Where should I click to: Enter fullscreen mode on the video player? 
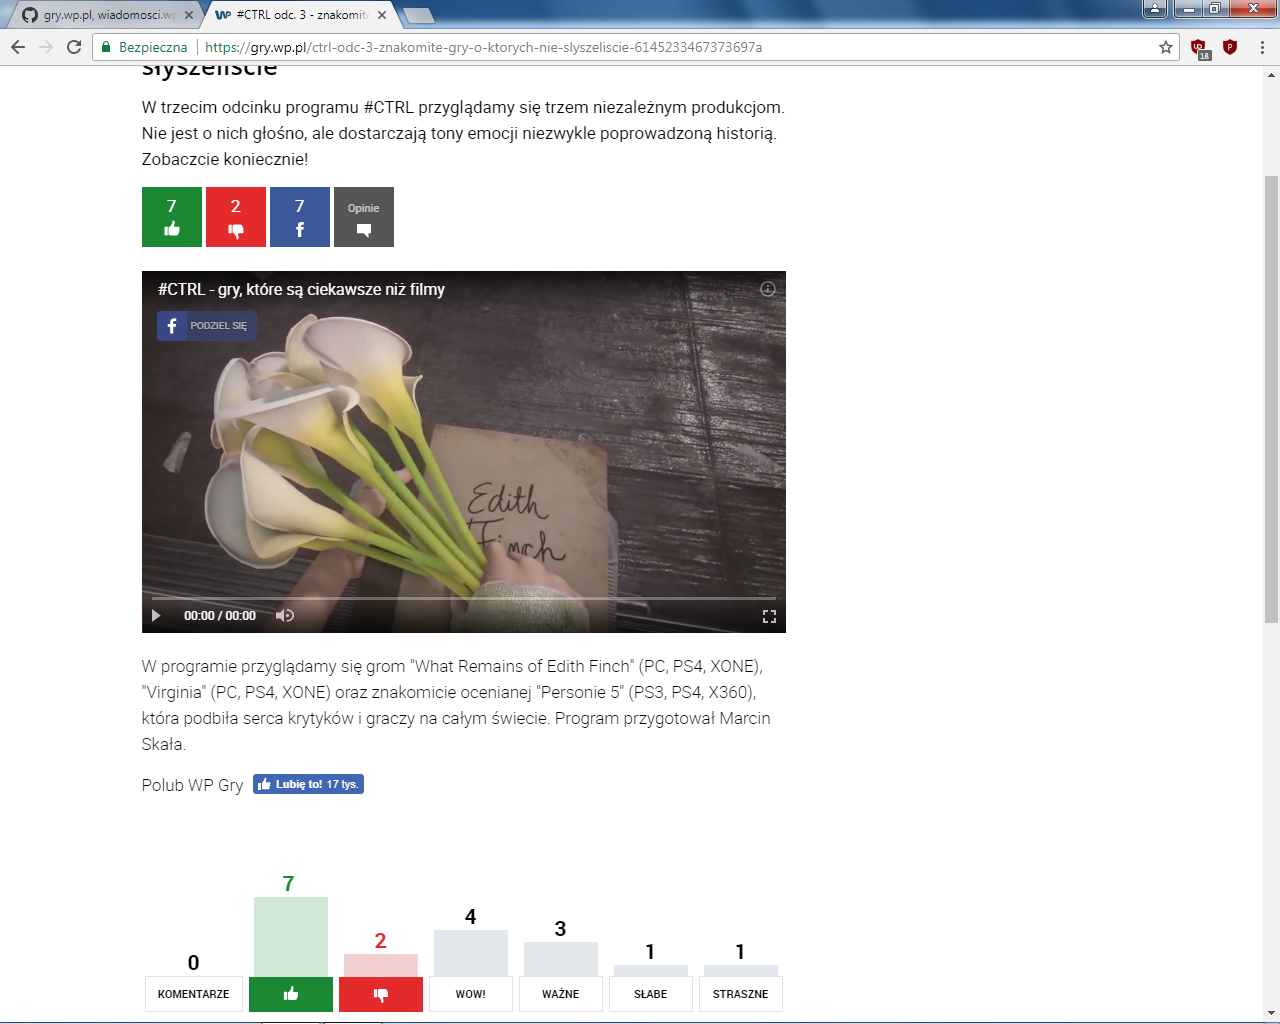click(769, 616)
